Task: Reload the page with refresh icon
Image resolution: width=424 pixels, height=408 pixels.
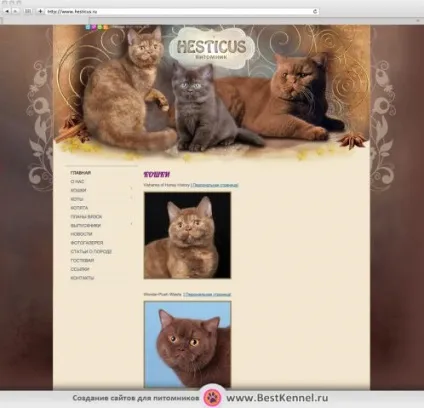Action: pyautogui.click(x=315, y=11)
